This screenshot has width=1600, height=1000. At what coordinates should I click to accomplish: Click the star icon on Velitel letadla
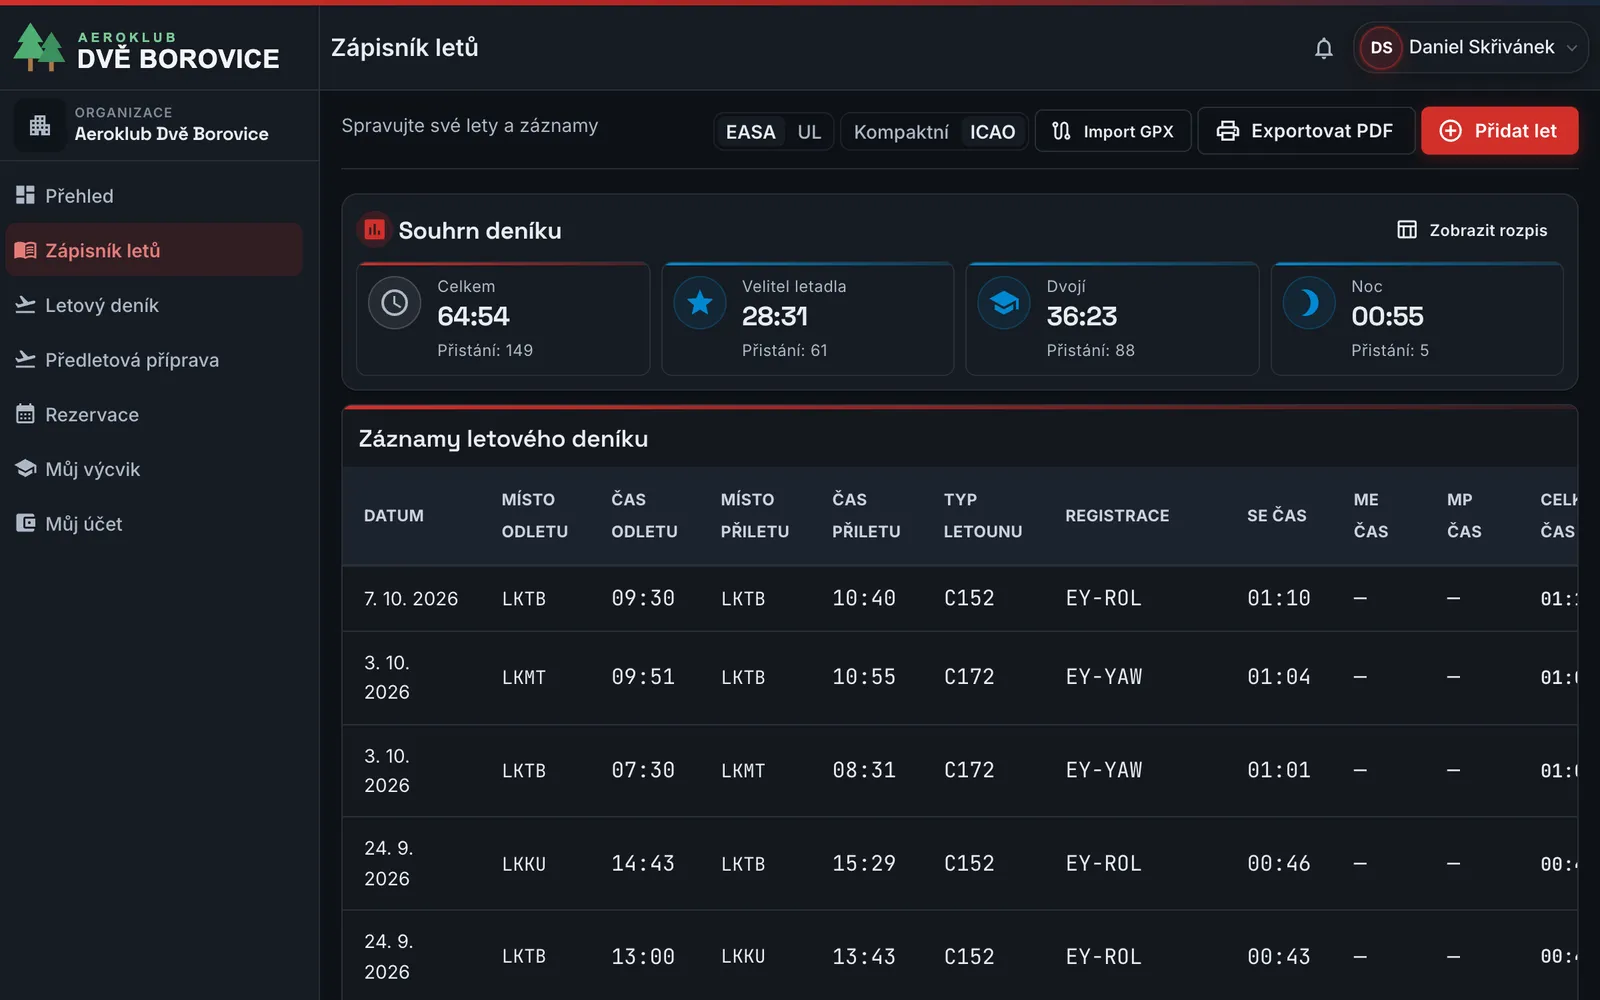pyautogui.click(x=700, y=302)
